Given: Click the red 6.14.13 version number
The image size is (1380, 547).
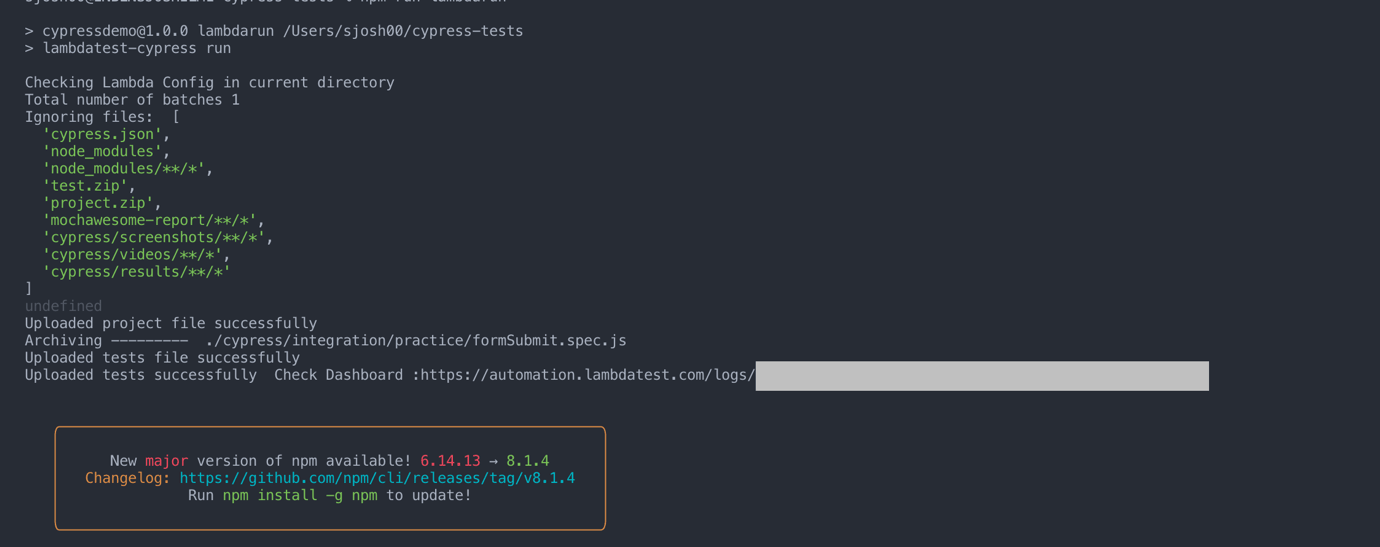Looking at the screenshot, I should point(450,461).
